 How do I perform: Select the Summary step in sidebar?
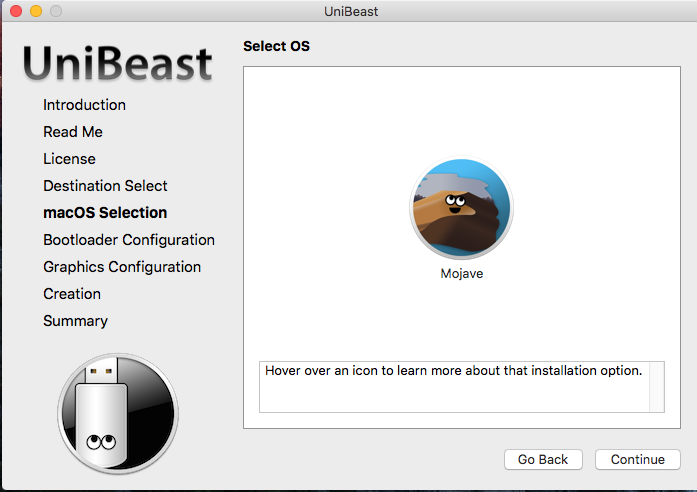[76, 321]
